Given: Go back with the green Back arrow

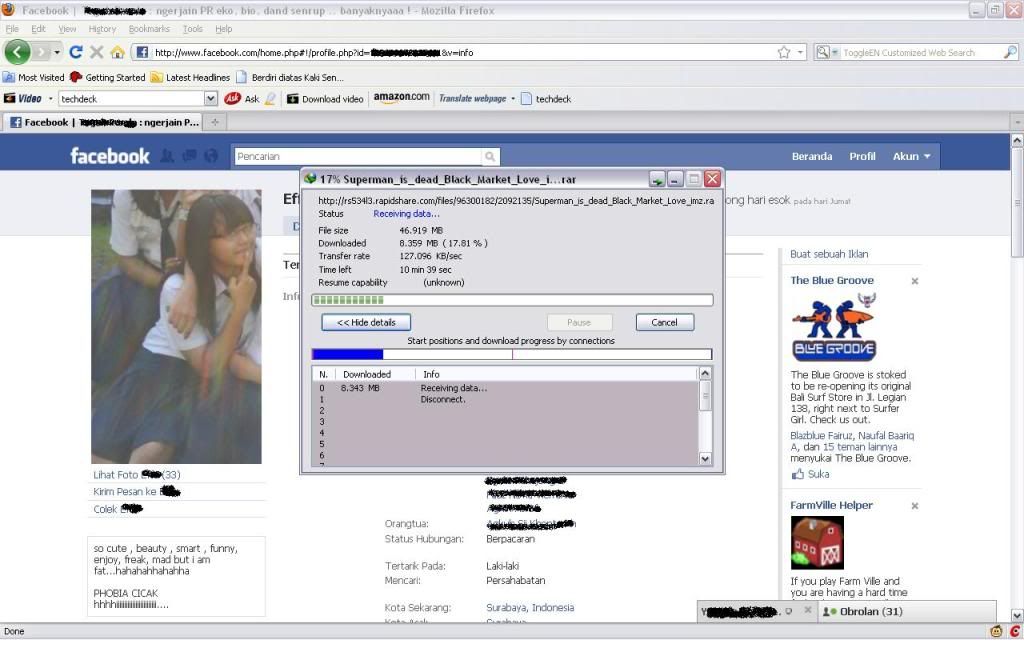Looking at the screenshot, I should point(17,52).
